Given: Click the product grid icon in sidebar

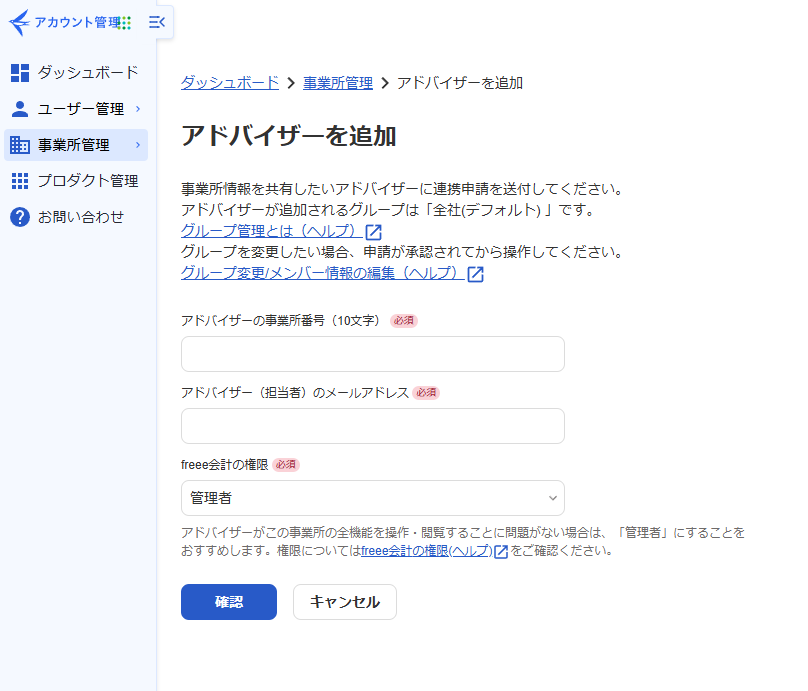Looking at the screenshot, I should (20, 181).
